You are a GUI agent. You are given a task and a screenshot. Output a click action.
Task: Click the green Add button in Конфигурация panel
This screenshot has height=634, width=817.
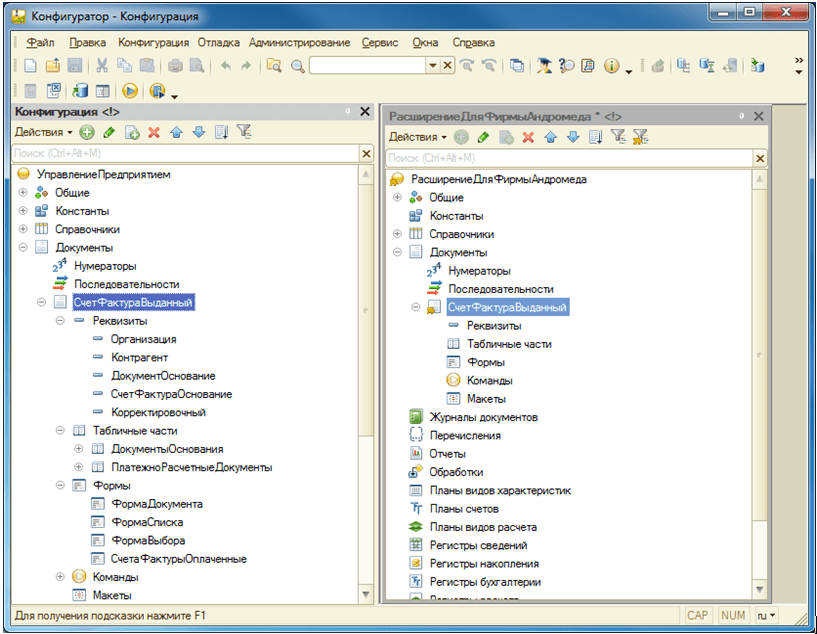click(x=87, y=132)
